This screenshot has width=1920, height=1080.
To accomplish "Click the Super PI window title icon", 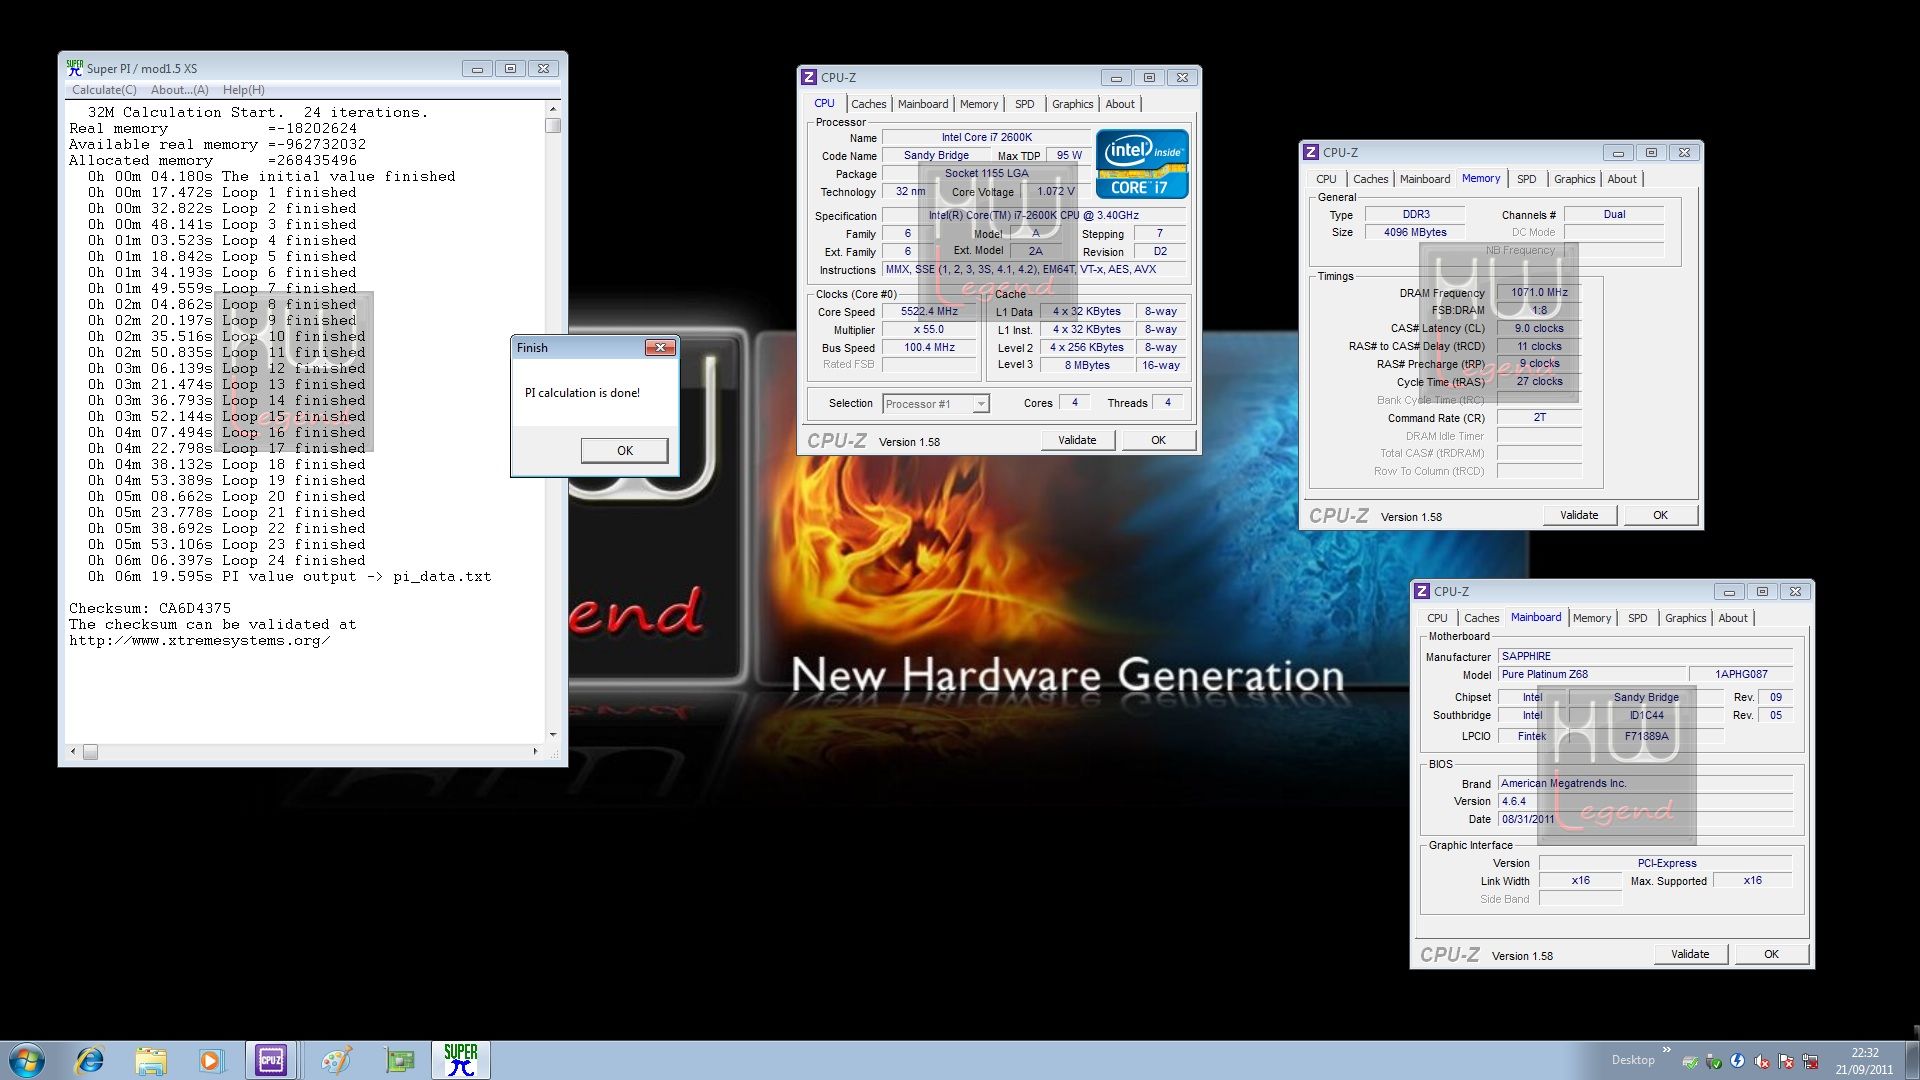I will (x=75, y=68).
